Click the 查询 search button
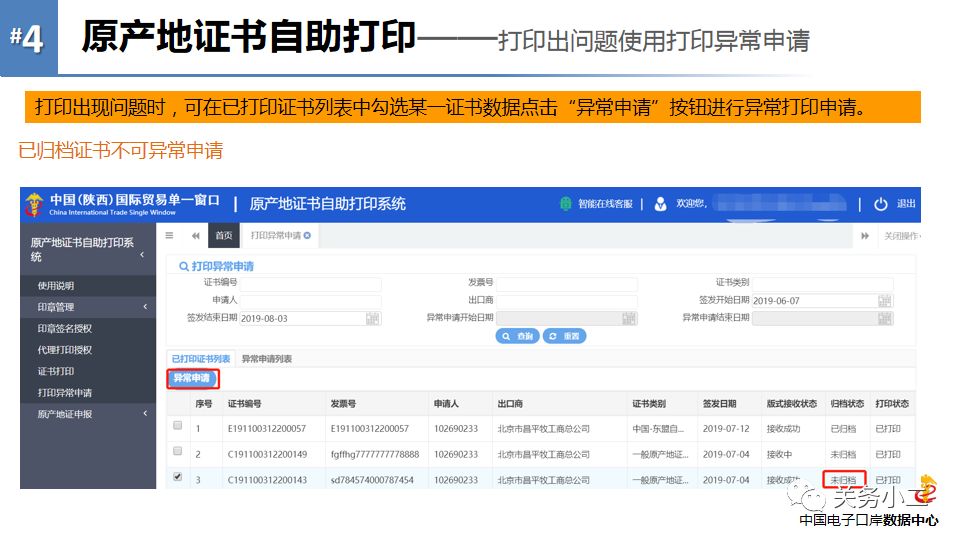 pos(517,336)
